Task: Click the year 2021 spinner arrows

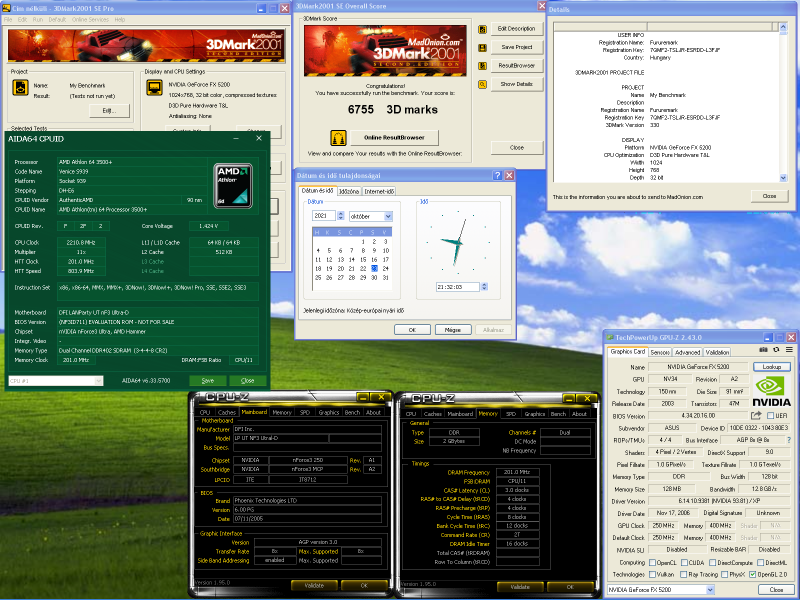Action: 341,216
